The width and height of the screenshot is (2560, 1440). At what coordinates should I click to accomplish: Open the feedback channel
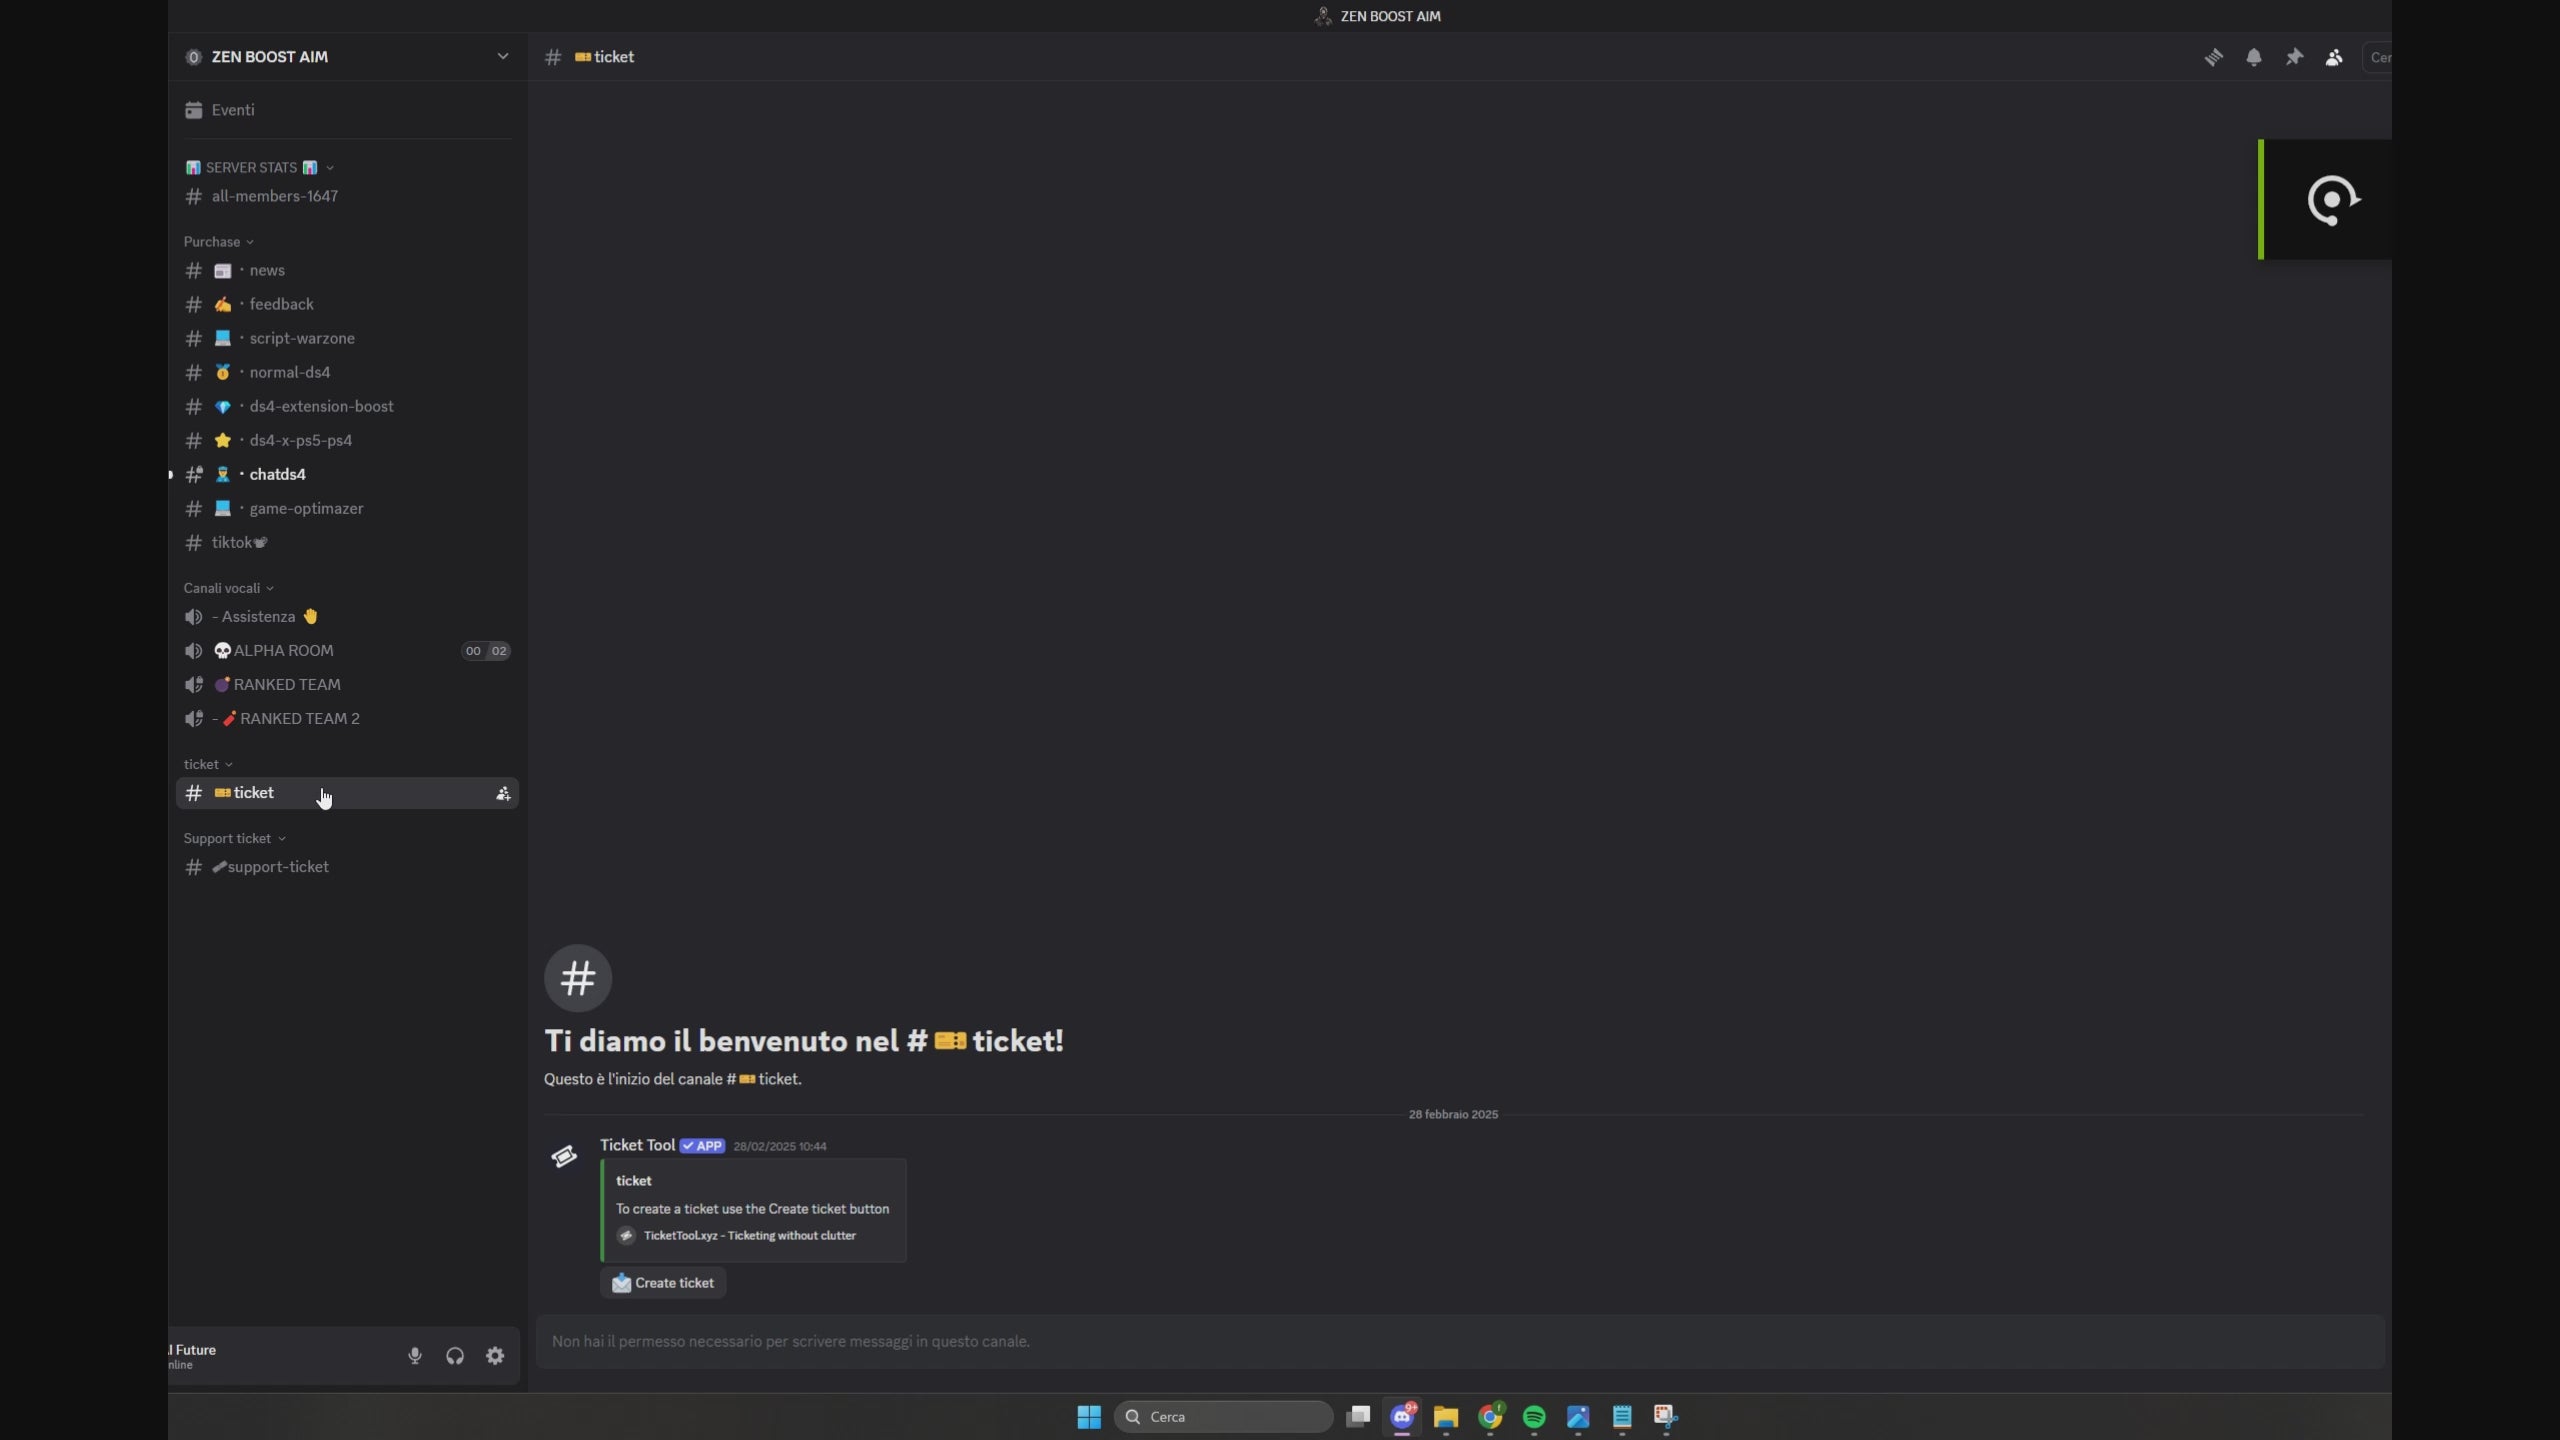click(346, 304)
